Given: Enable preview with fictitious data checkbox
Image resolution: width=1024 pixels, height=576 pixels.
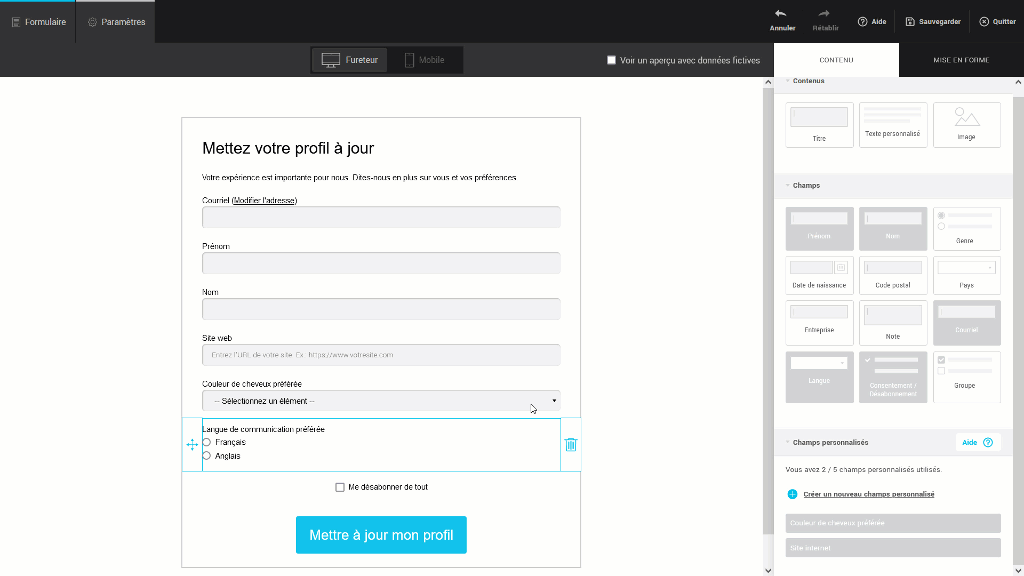Looking at the screenshot, I should (612, 60).
